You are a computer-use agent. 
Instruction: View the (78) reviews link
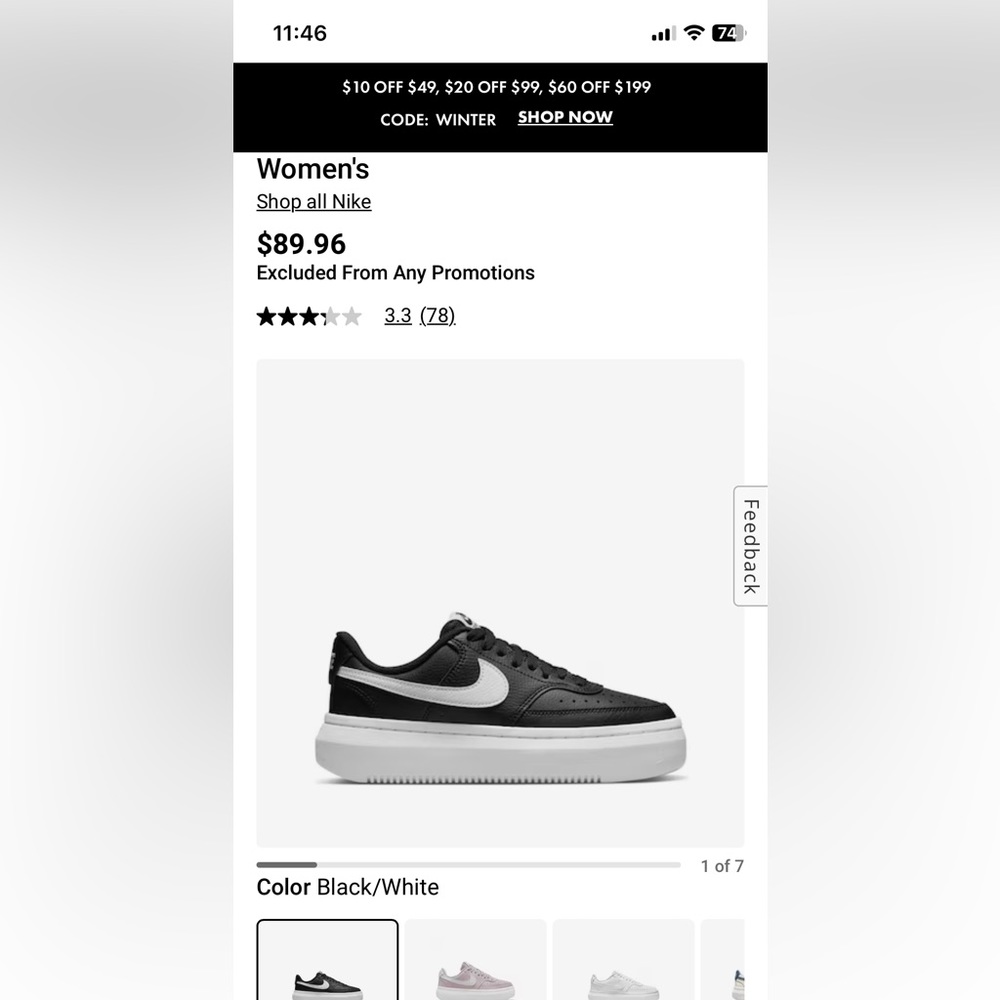(437, 316)
